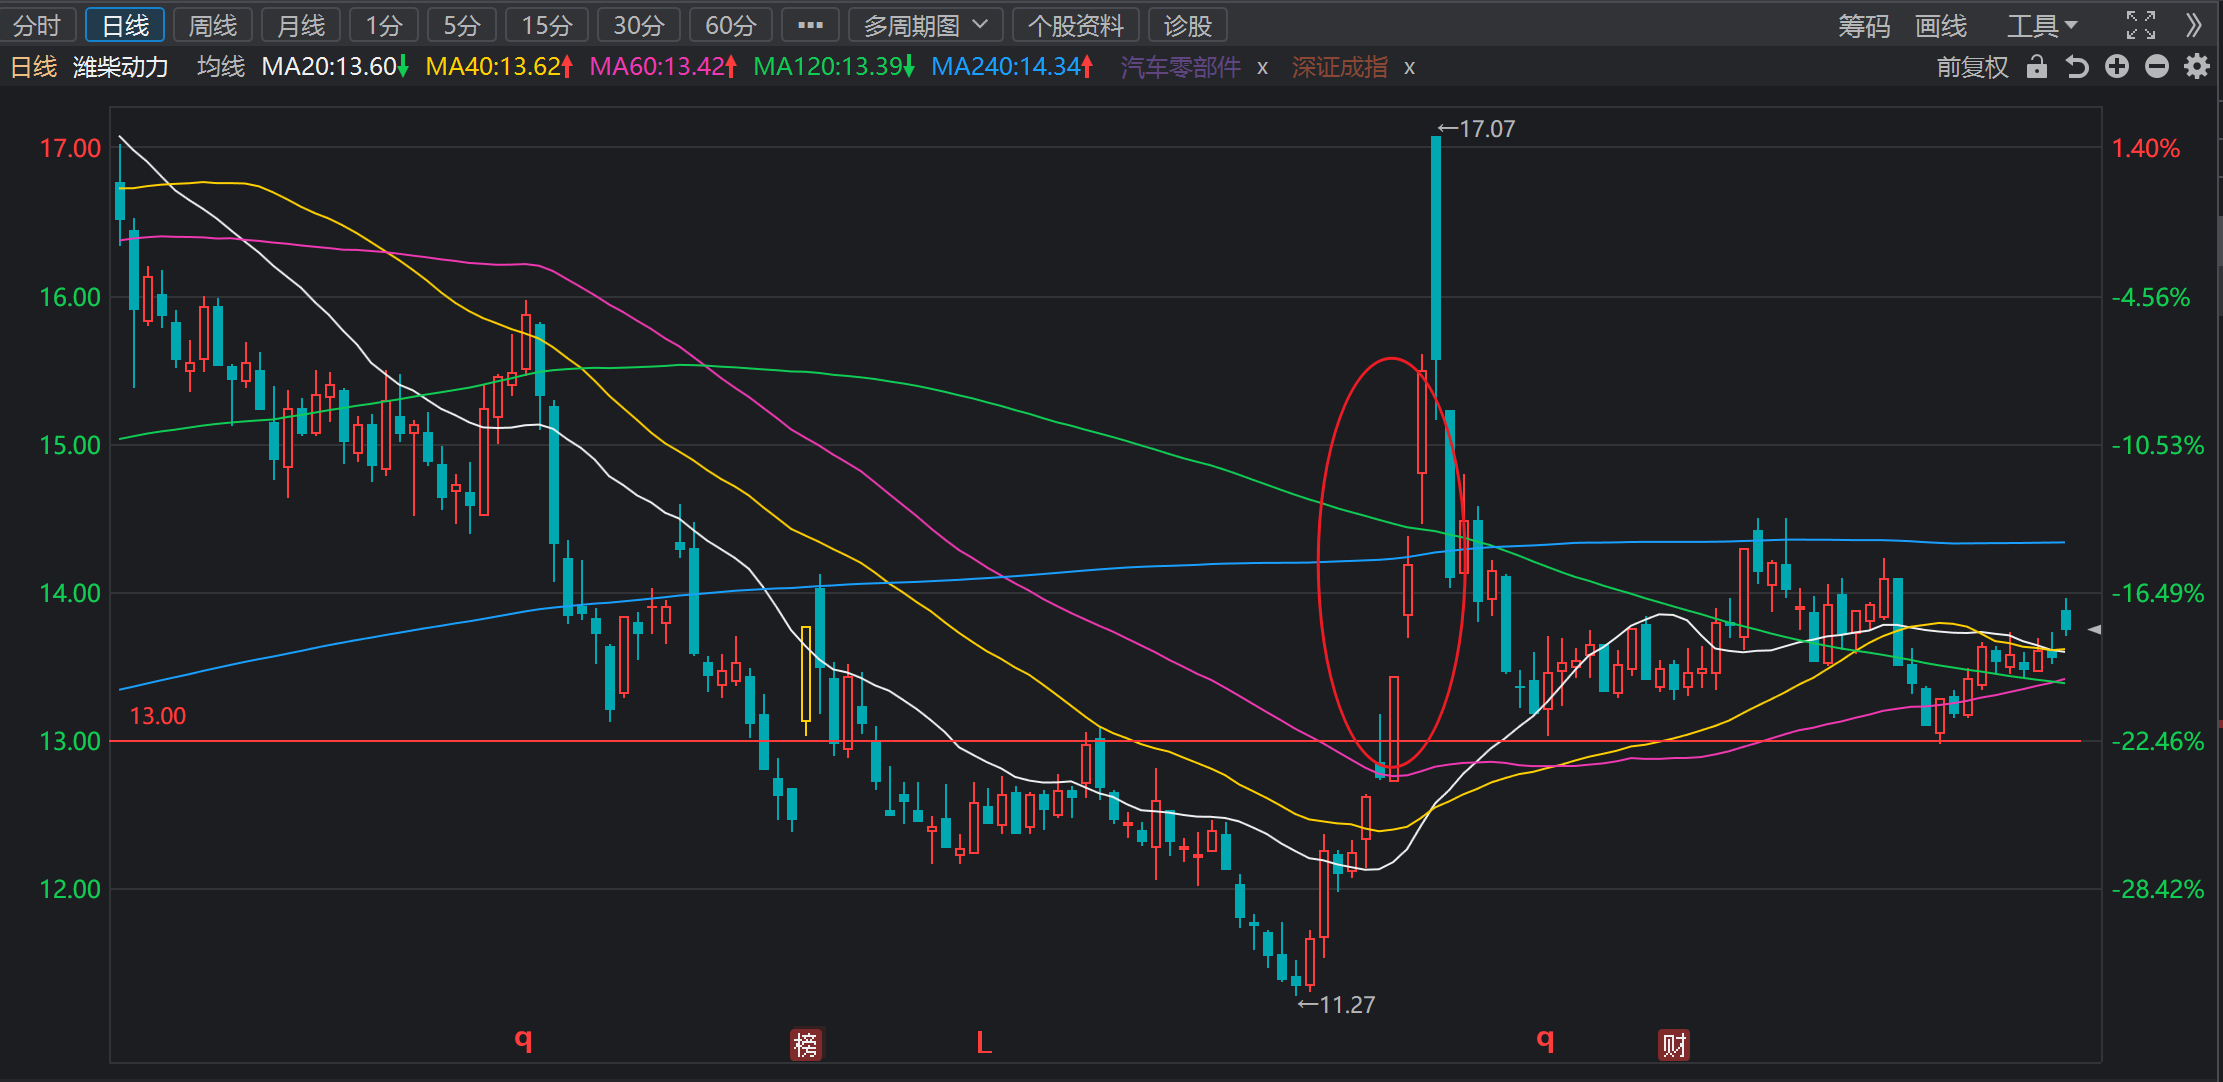The image size is (2223, 1082).
Task: Switch to the 周线 weekly tab
Action: click(213, 25)
